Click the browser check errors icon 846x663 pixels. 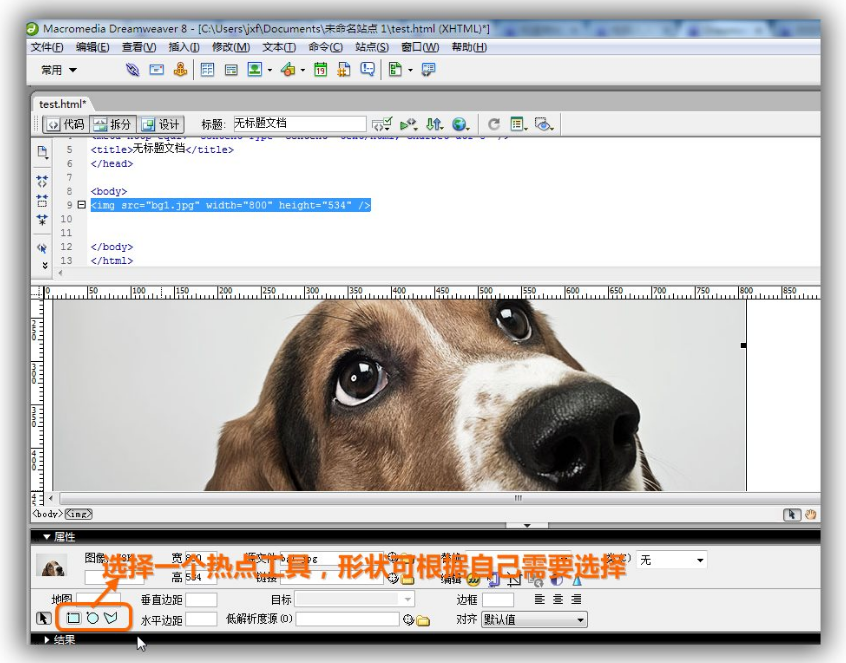(381, 124)
